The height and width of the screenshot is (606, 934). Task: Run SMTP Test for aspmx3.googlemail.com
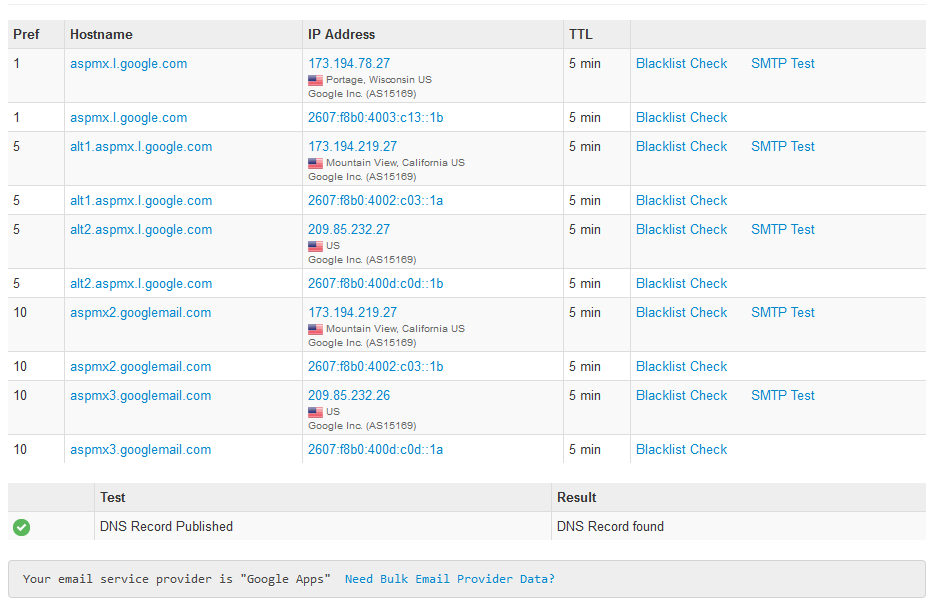[782, 396]
